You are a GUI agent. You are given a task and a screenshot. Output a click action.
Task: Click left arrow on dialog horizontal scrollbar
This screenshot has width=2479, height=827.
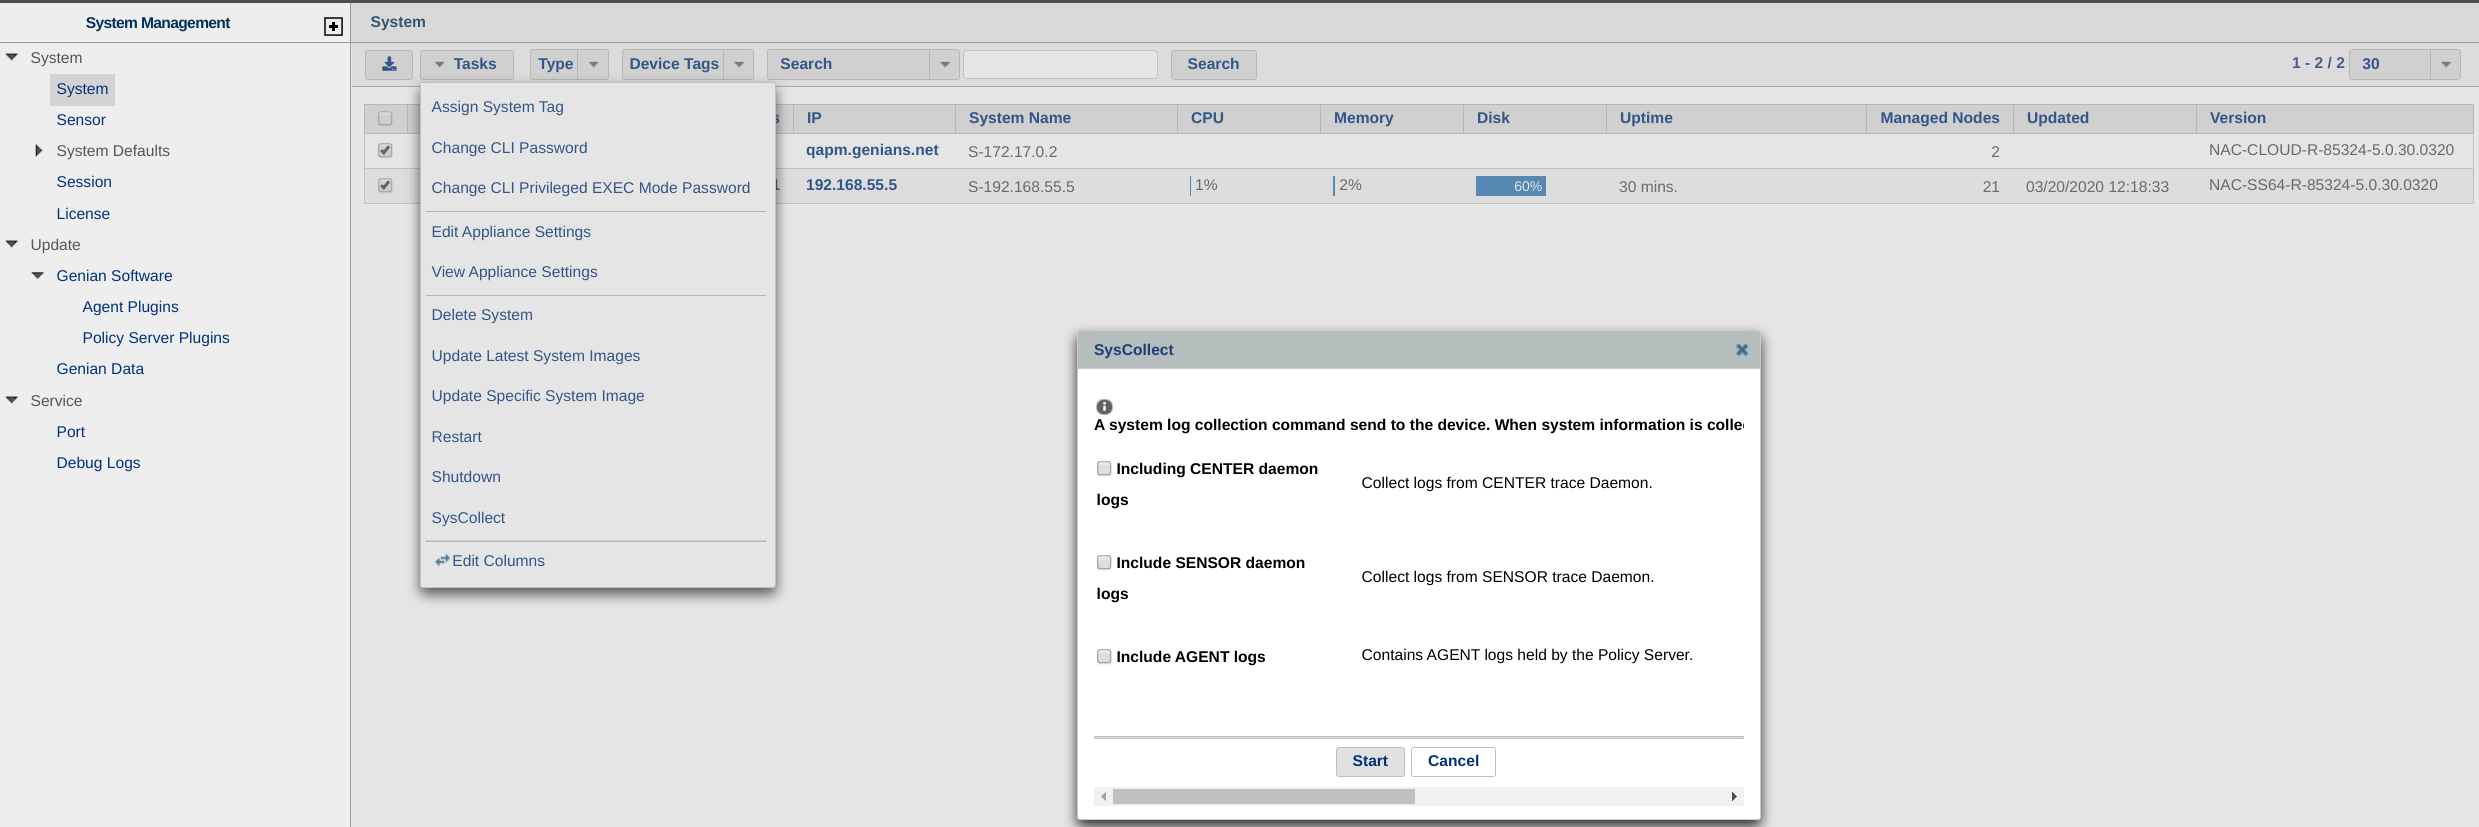point(1103,797)
